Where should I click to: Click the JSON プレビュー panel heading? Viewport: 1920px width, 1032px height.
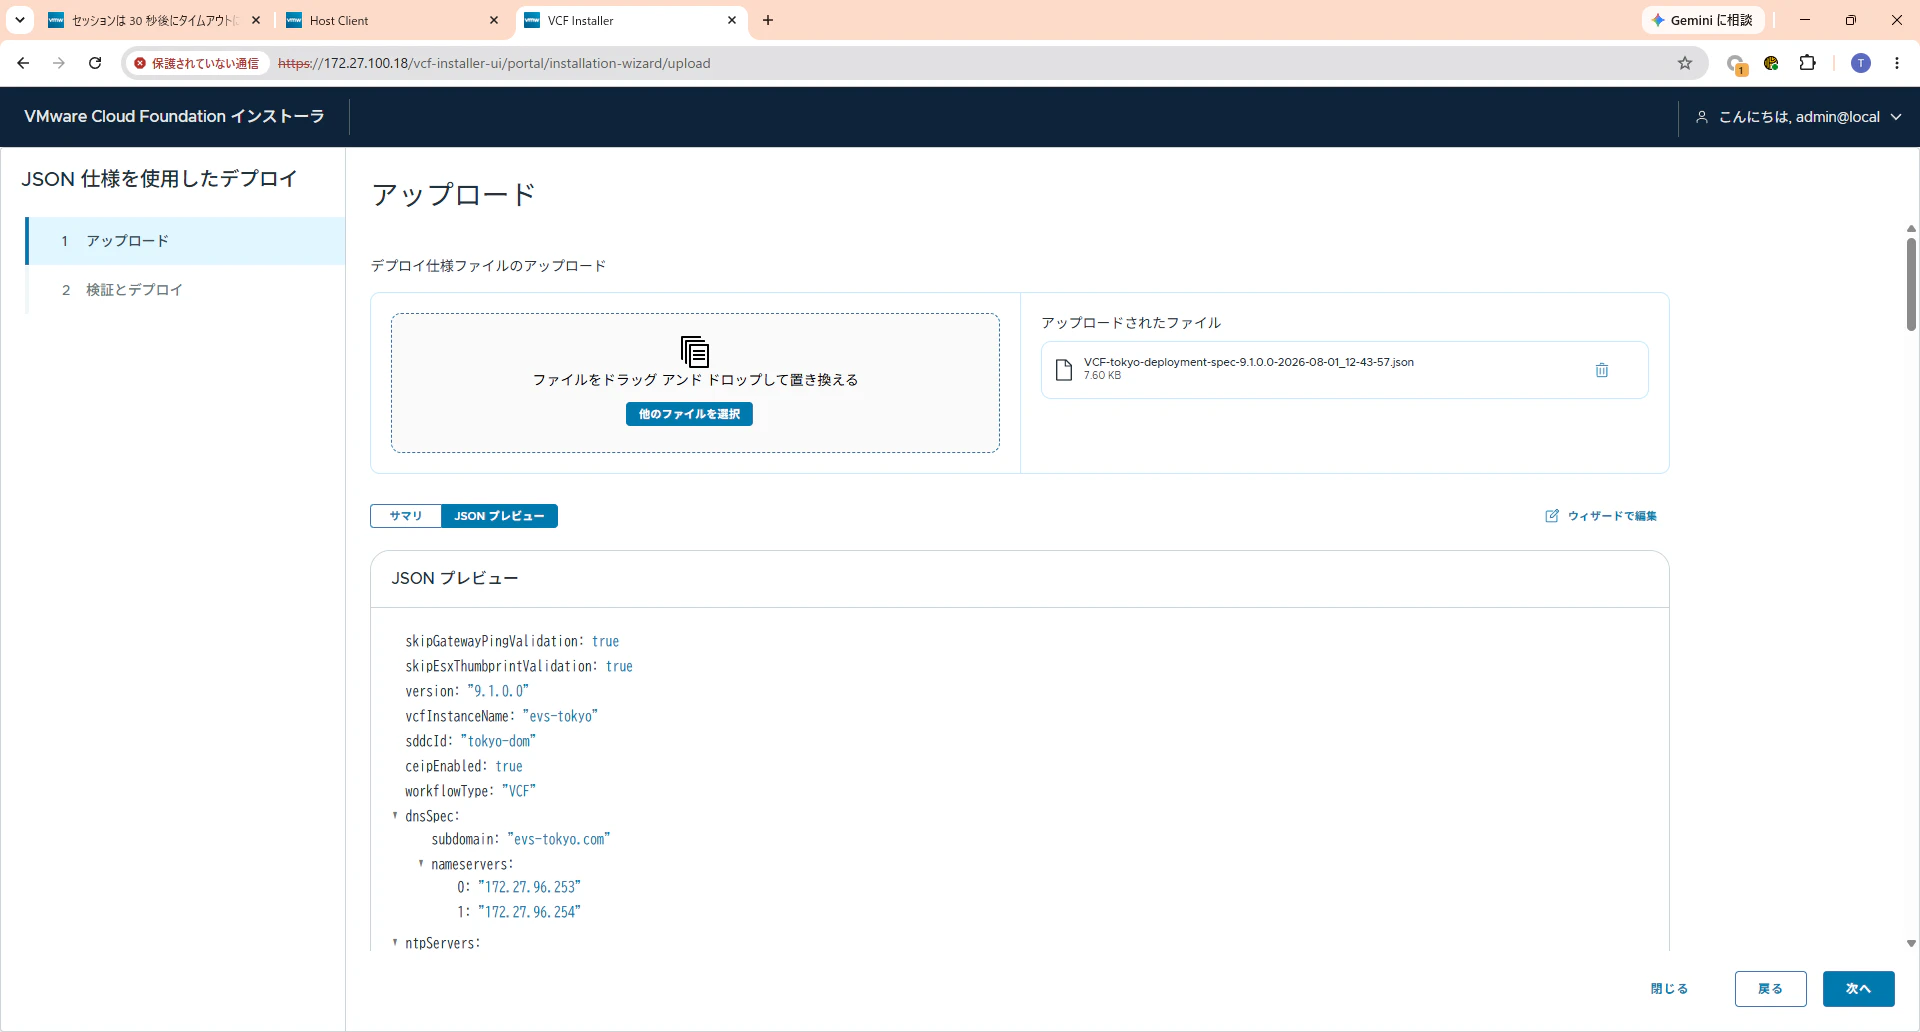(454, 578)
